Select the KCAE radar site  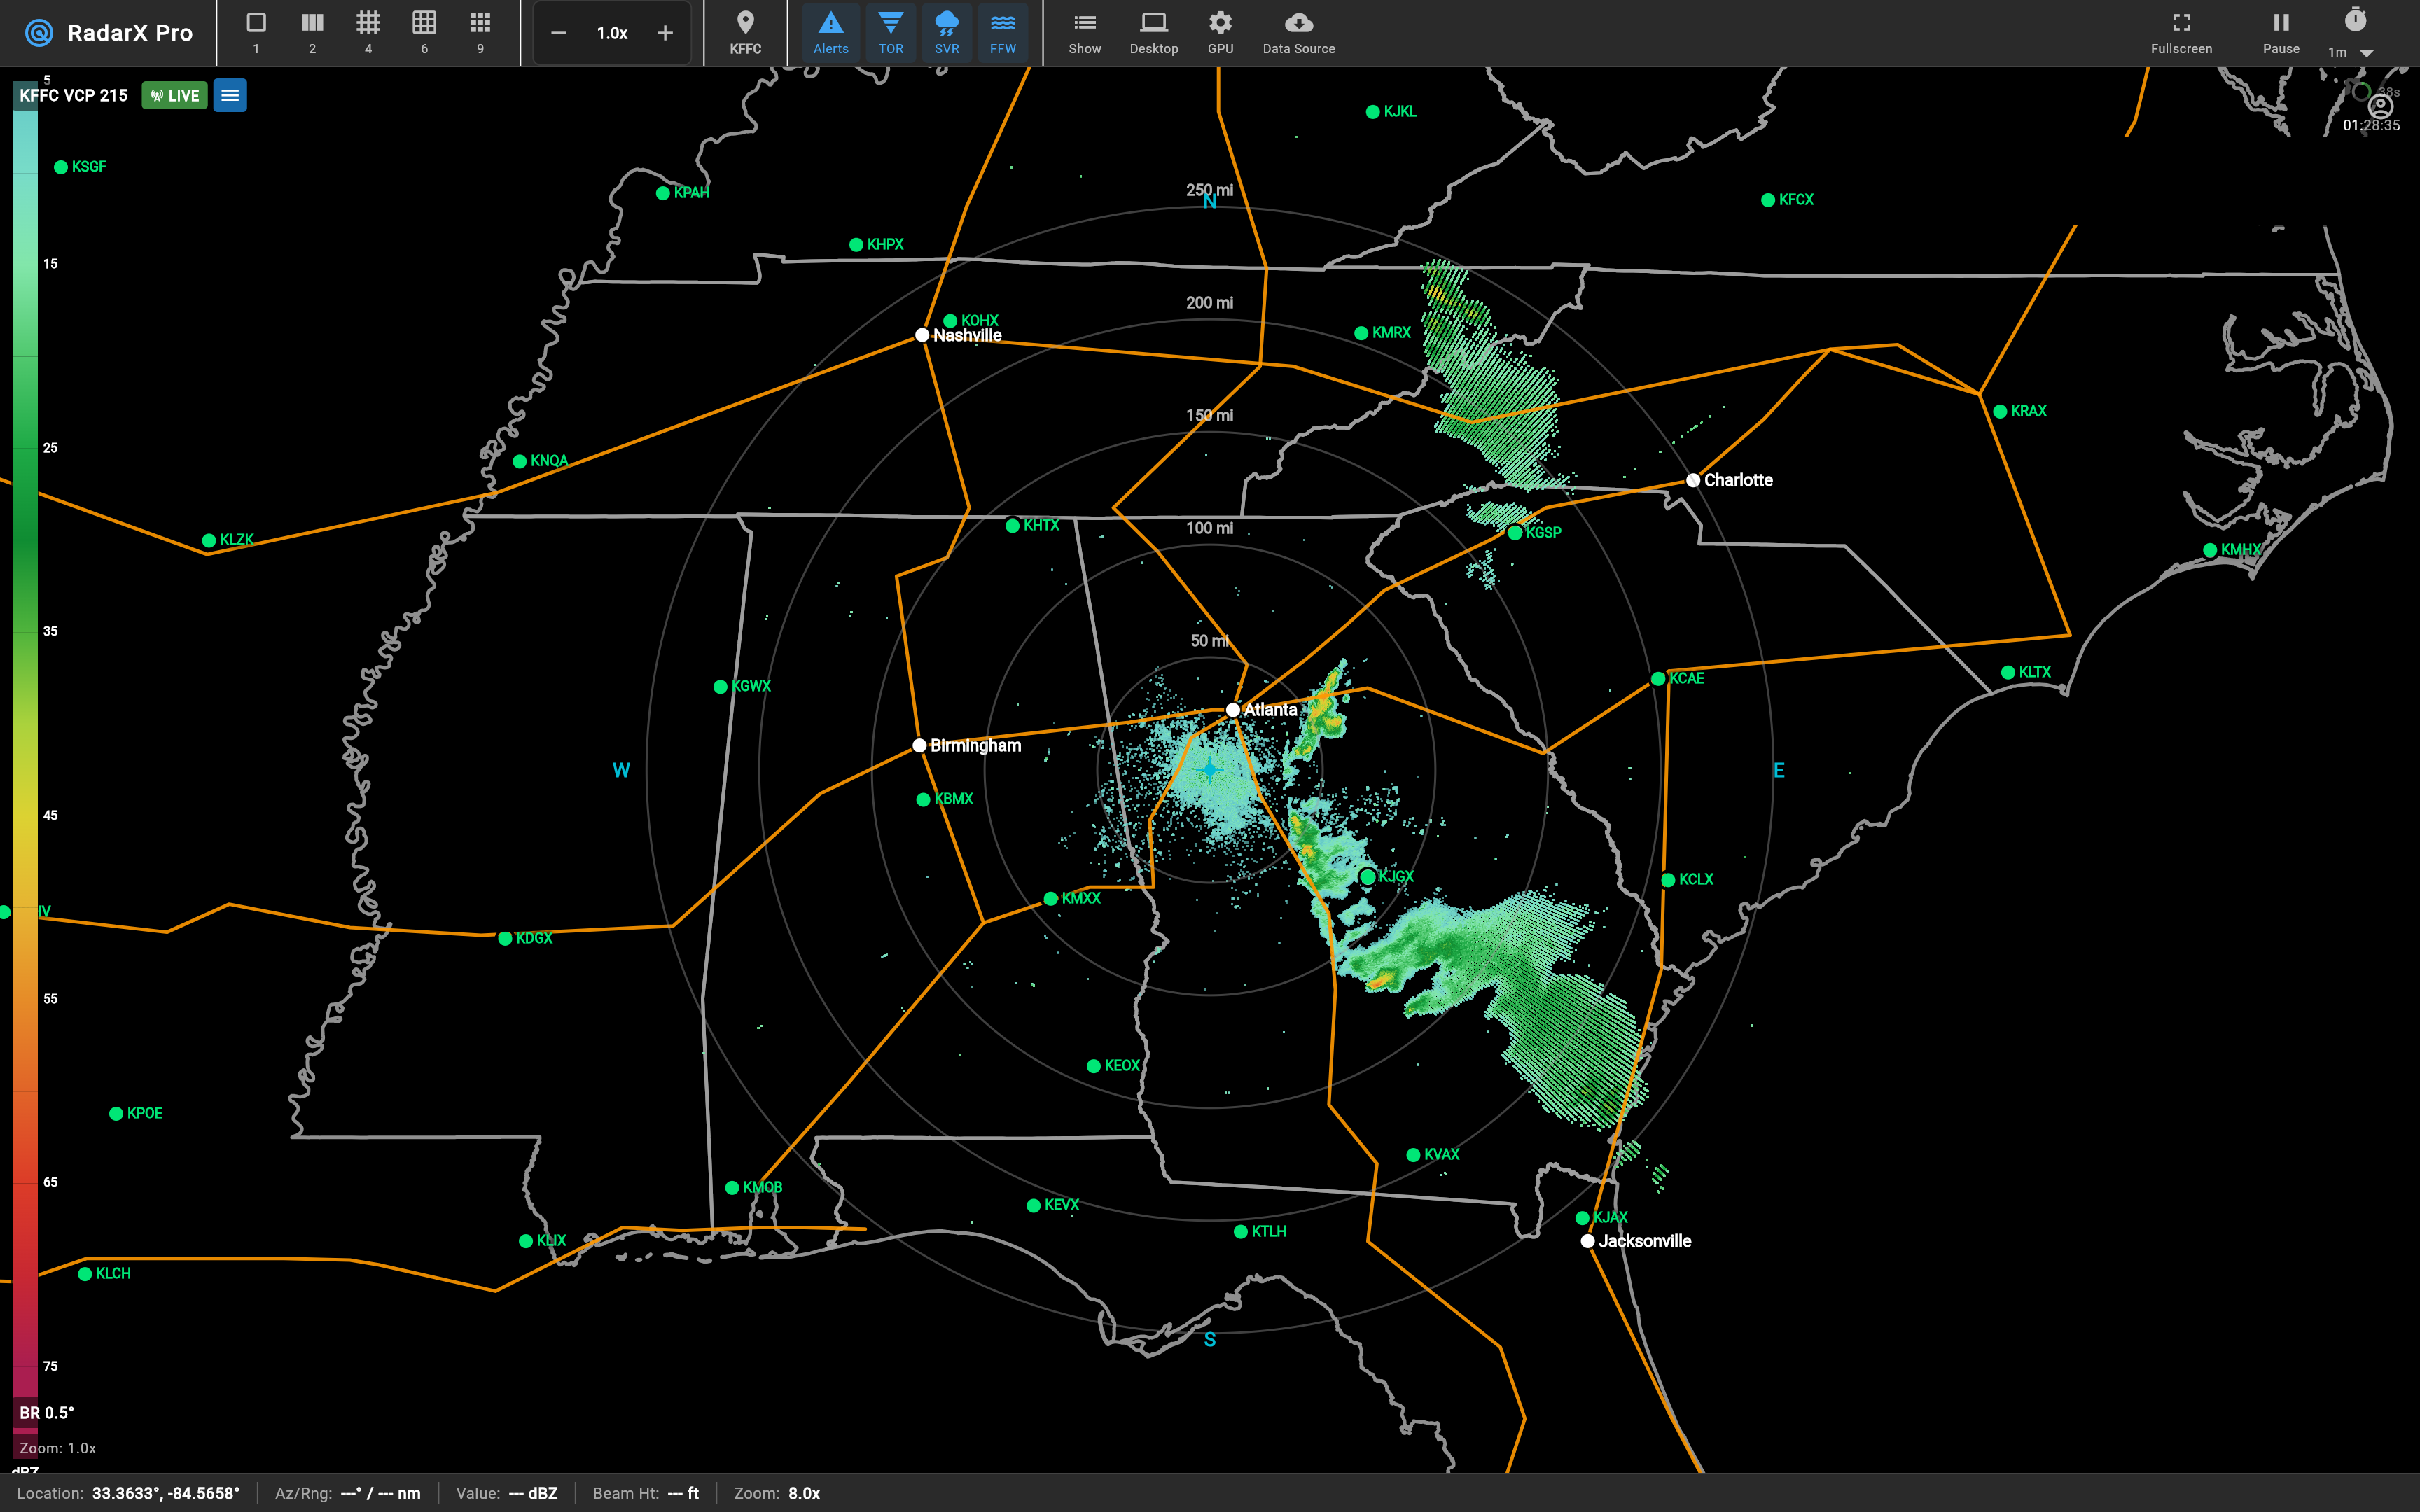(1658, 679)
